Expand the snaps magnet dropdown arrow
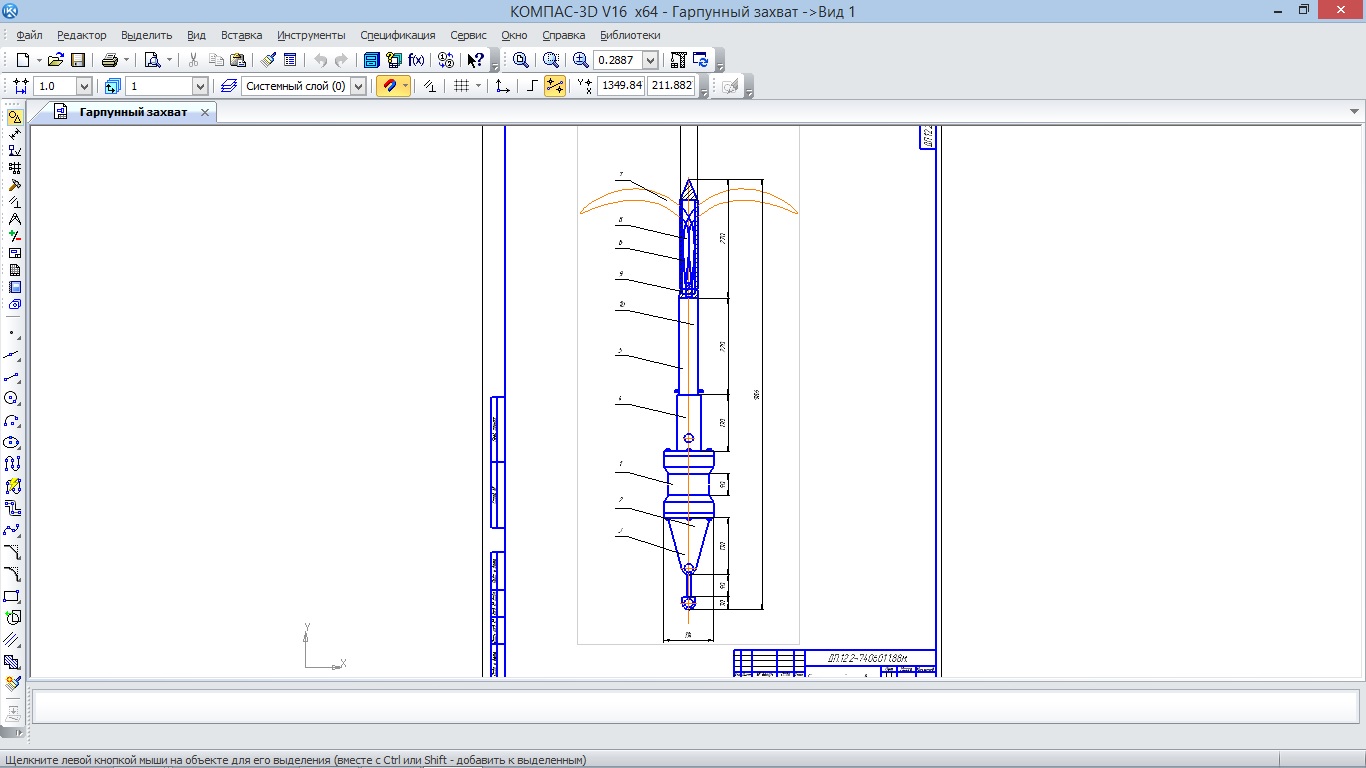 405,86
